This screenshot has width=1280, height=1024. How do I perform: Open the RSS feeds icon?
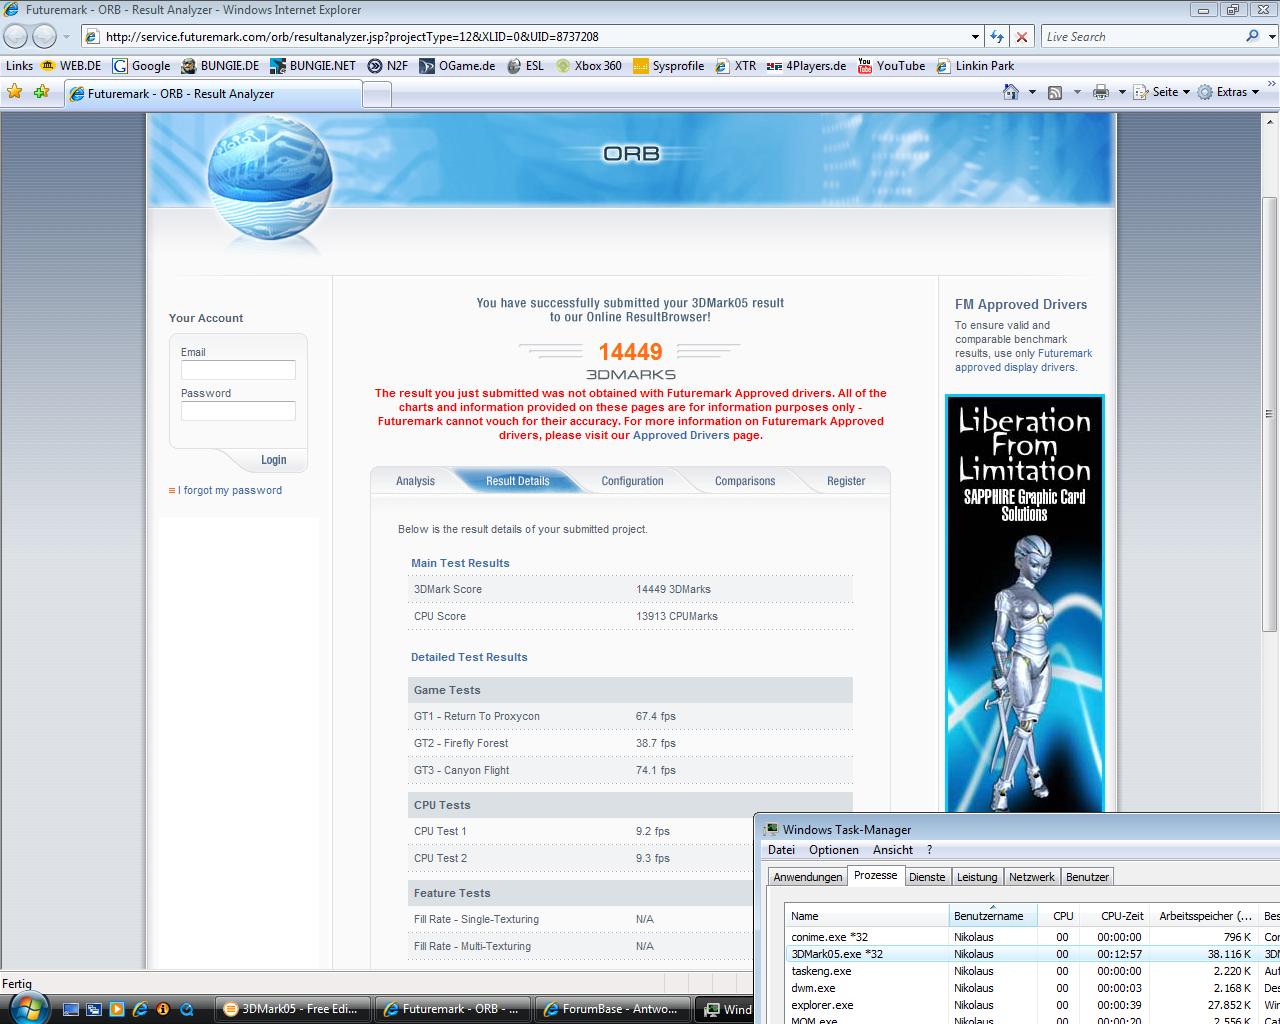[x=1055, y=92]
